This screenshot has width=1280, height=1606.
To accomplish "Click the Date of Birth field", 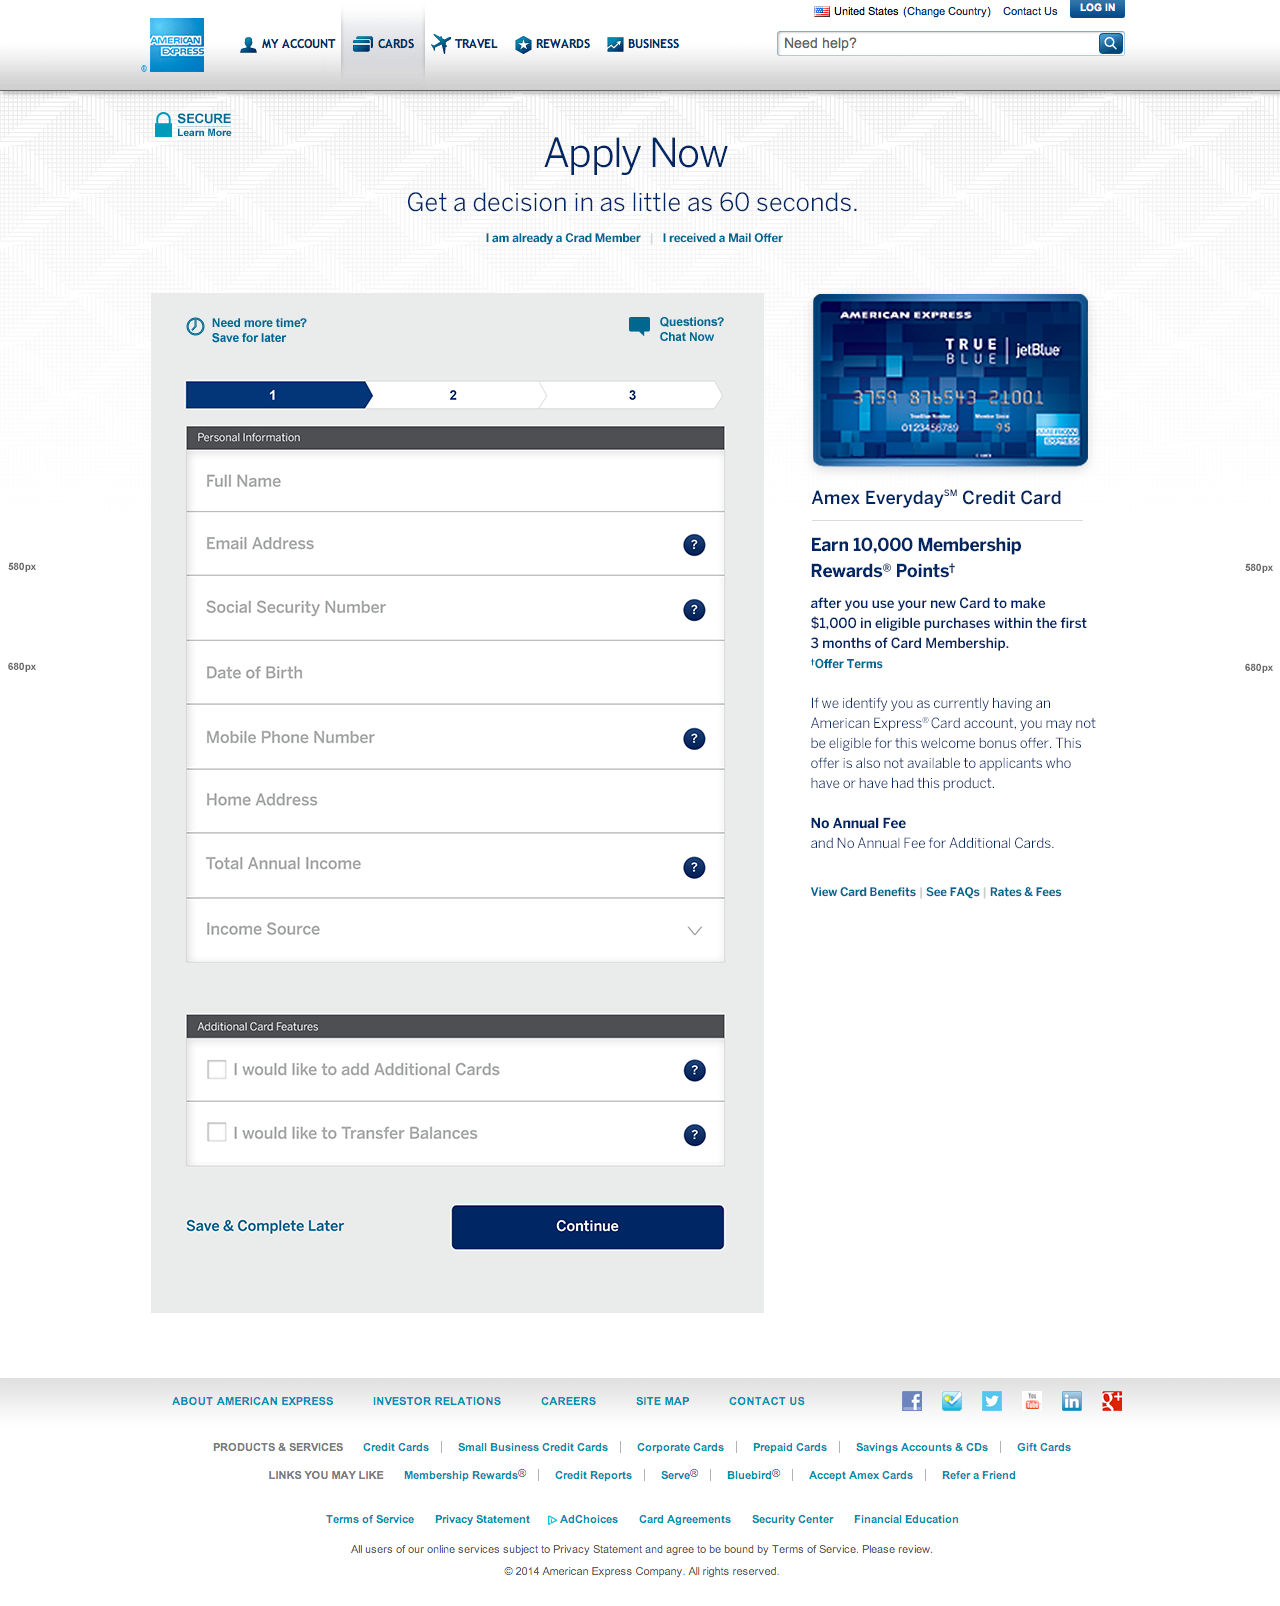I will click(455, 673).
